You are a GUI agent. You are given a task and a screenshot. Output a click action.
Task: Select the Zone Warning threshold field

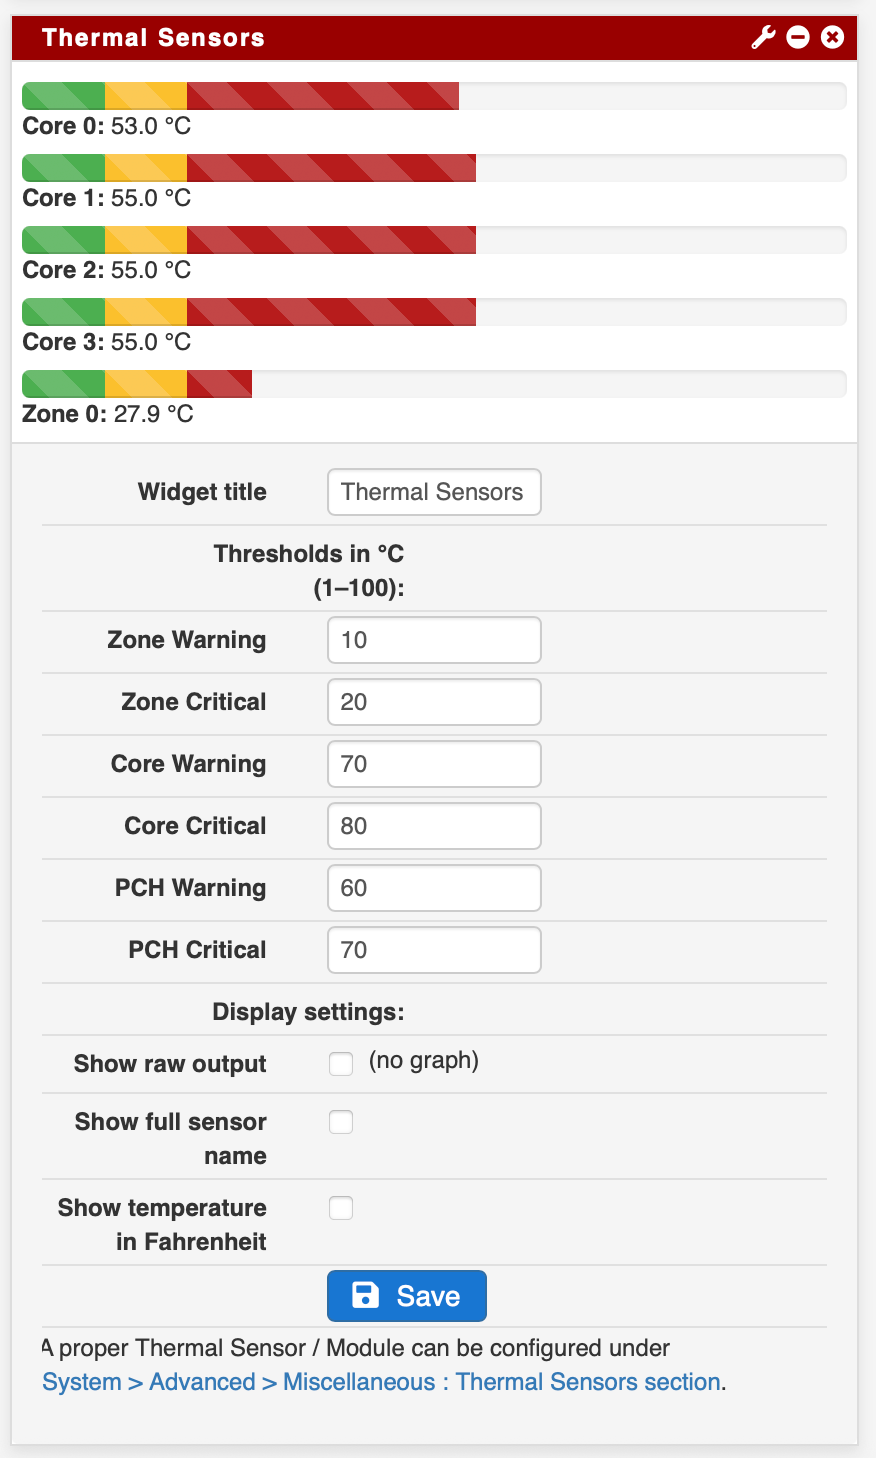tap(434, 640)
